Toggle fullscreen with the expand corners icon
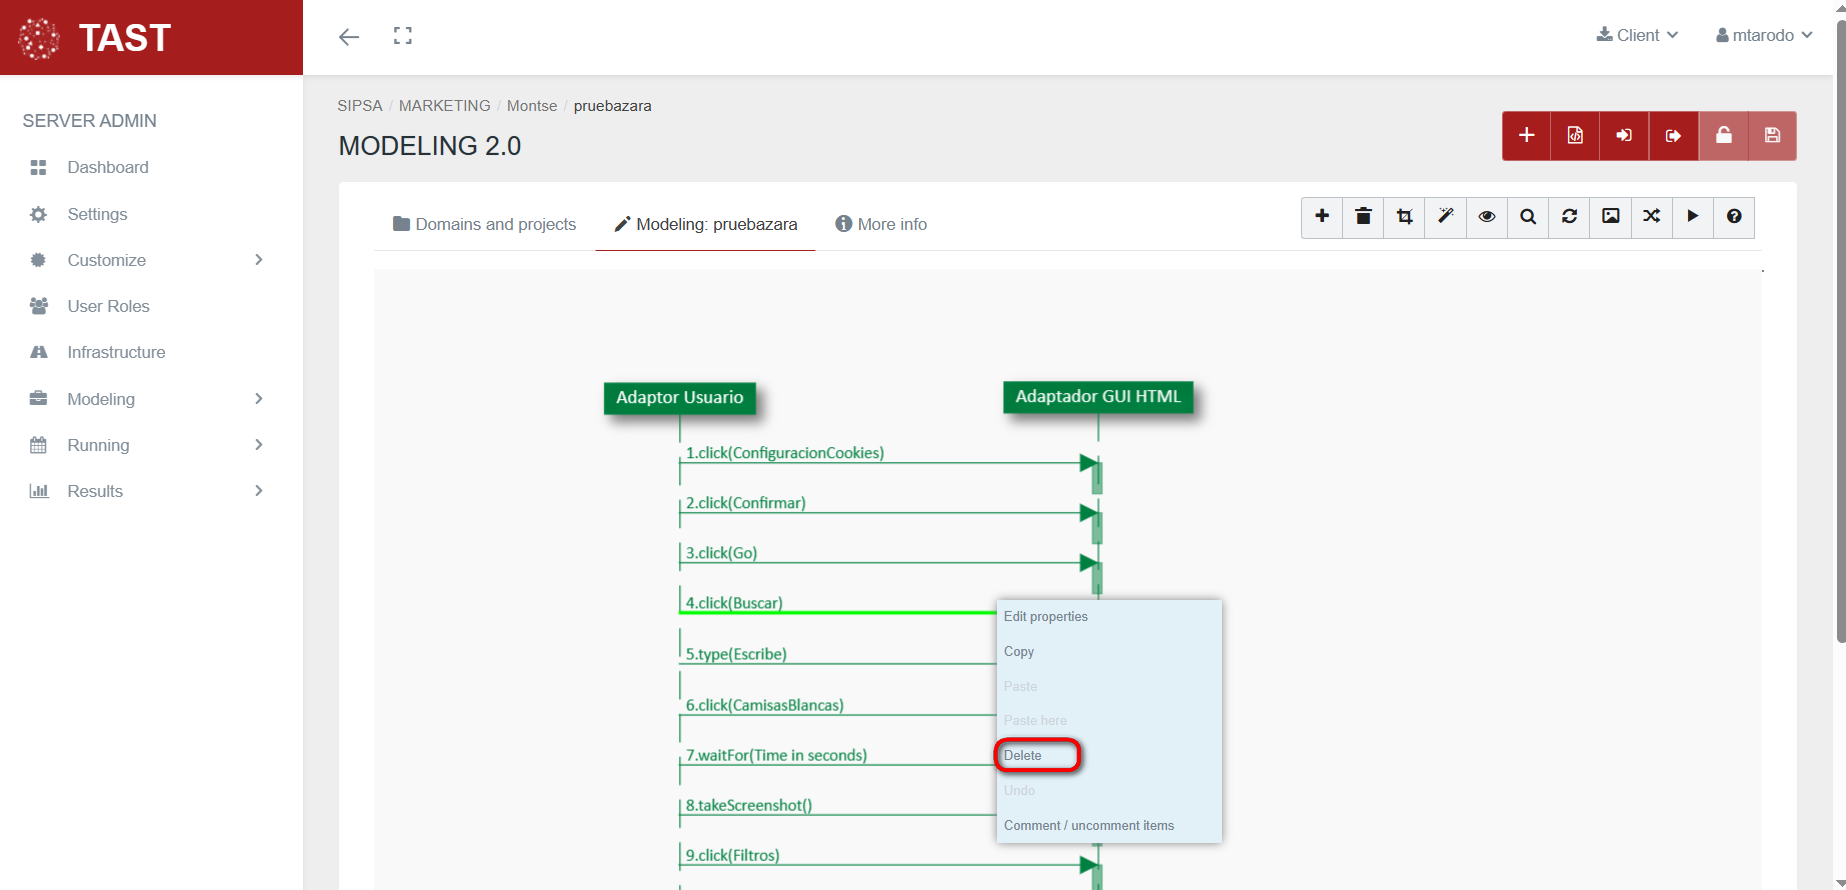The image size is (1846, 890). tap(403, 36)
